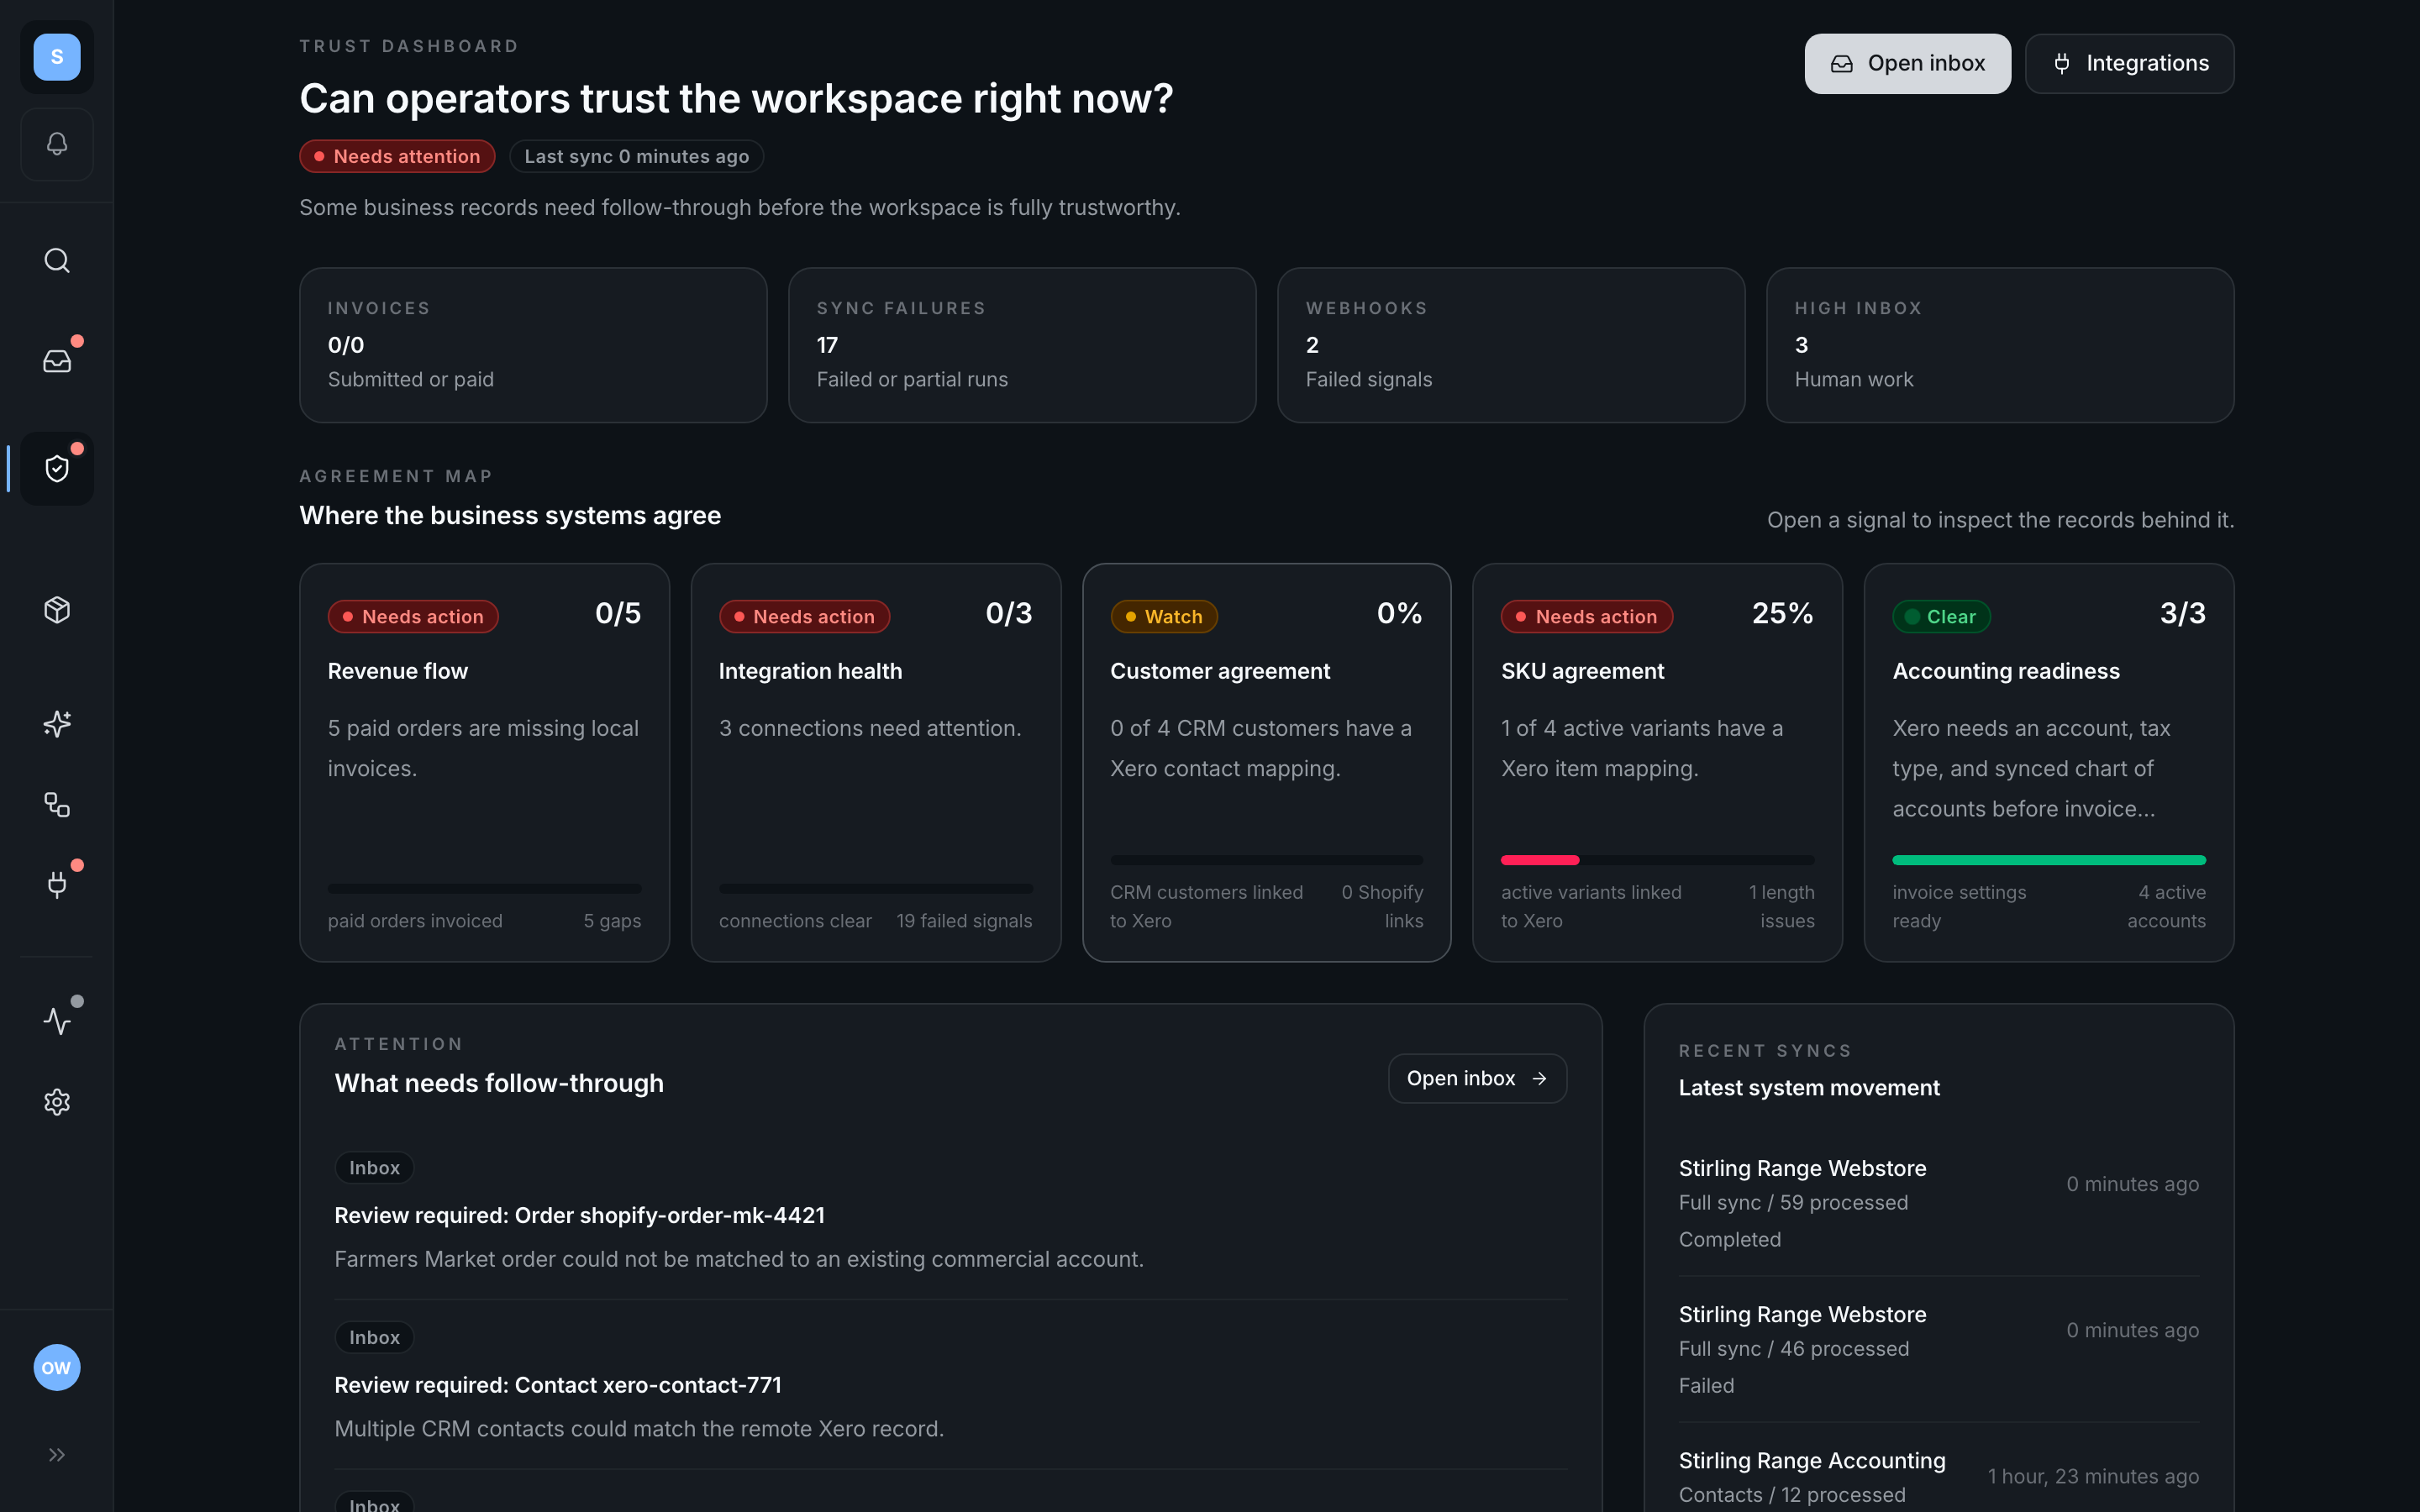This screenshot has width=2420, height=1512.
Task: Click the 1 length issues text
Action: pos(1781,906)
